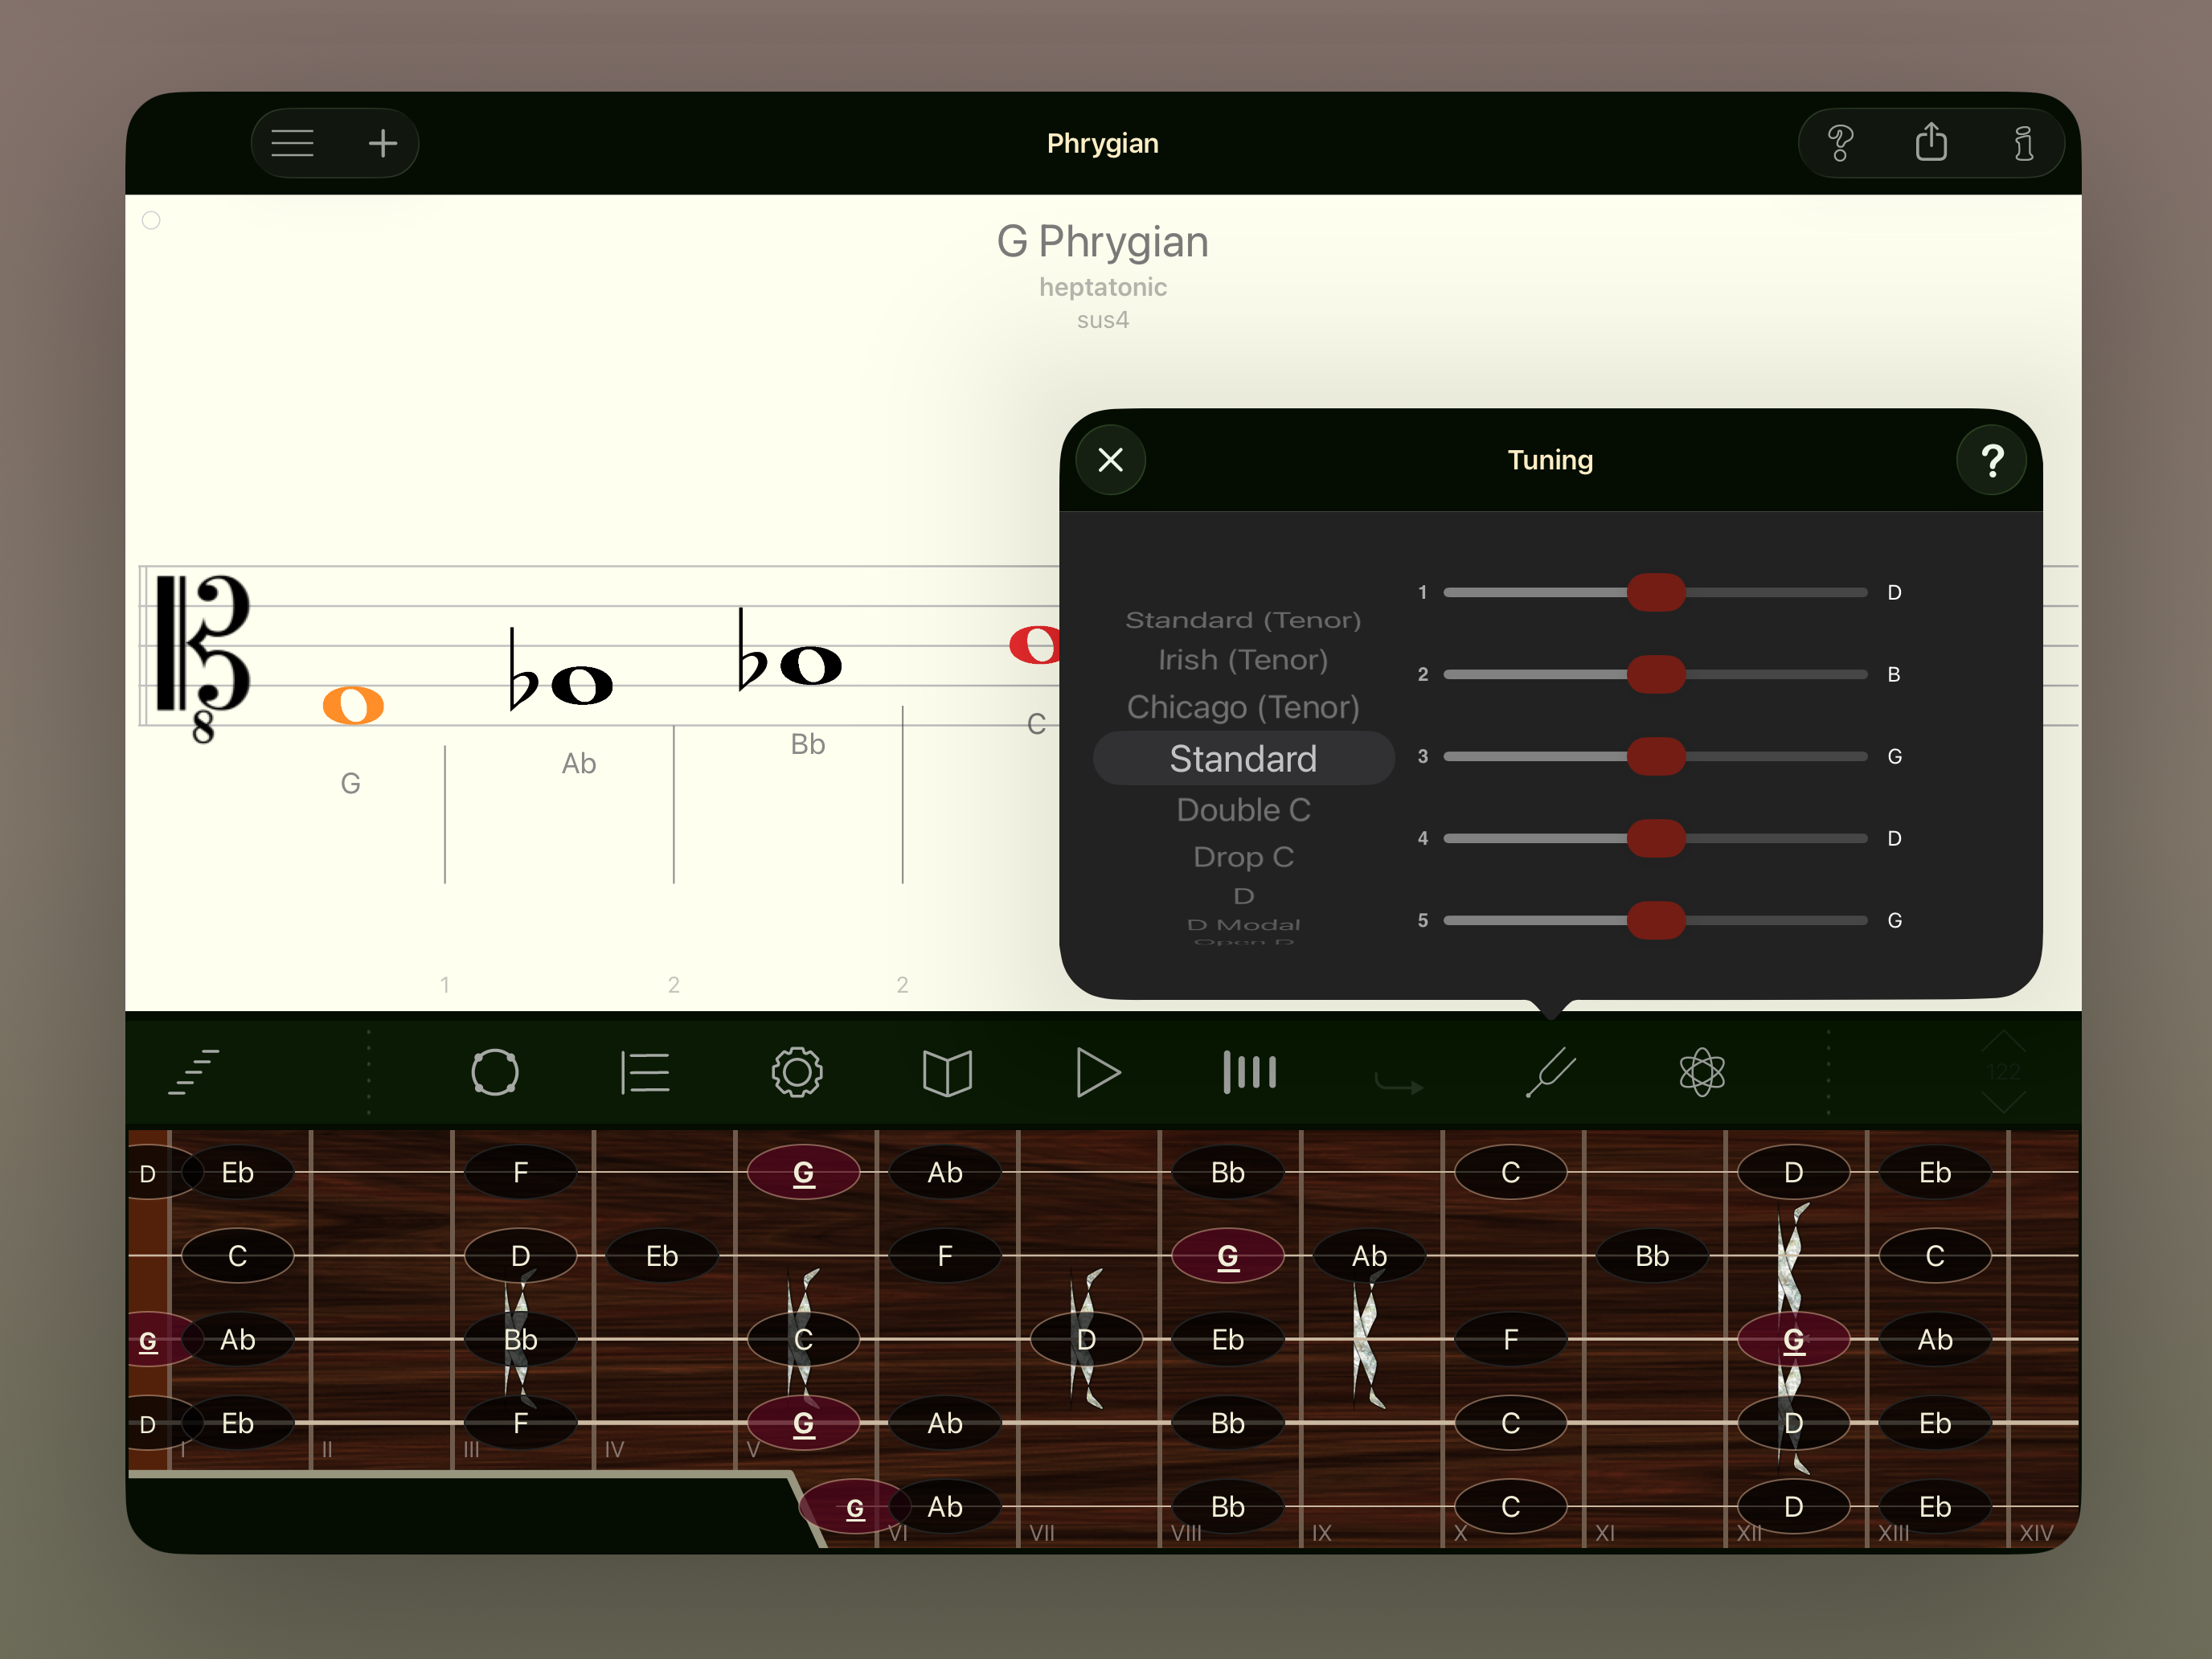
Task: Click the info icon in top bar
Action: [2023, 143]
